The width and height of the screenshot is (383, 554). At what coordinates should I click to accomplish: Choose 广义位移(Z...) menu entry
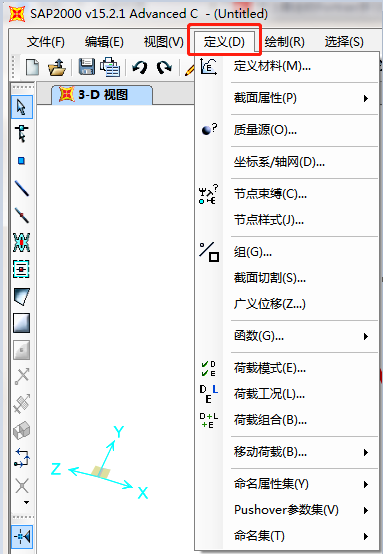[x=287, y=304]
